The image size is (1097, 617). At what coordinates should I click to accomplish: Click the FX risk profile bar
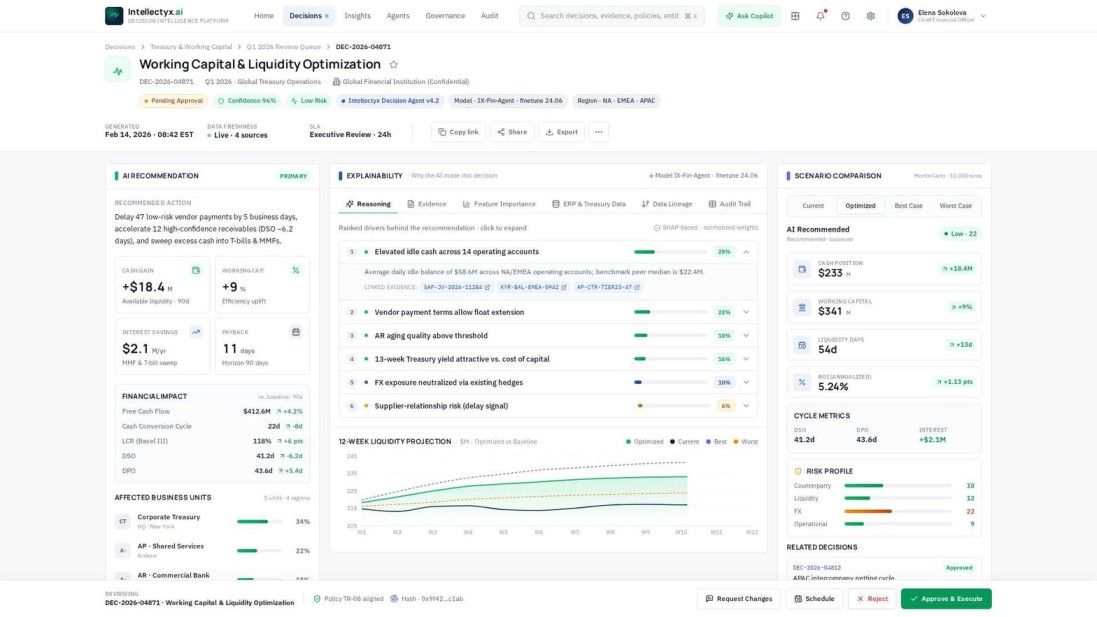[898, 511]
